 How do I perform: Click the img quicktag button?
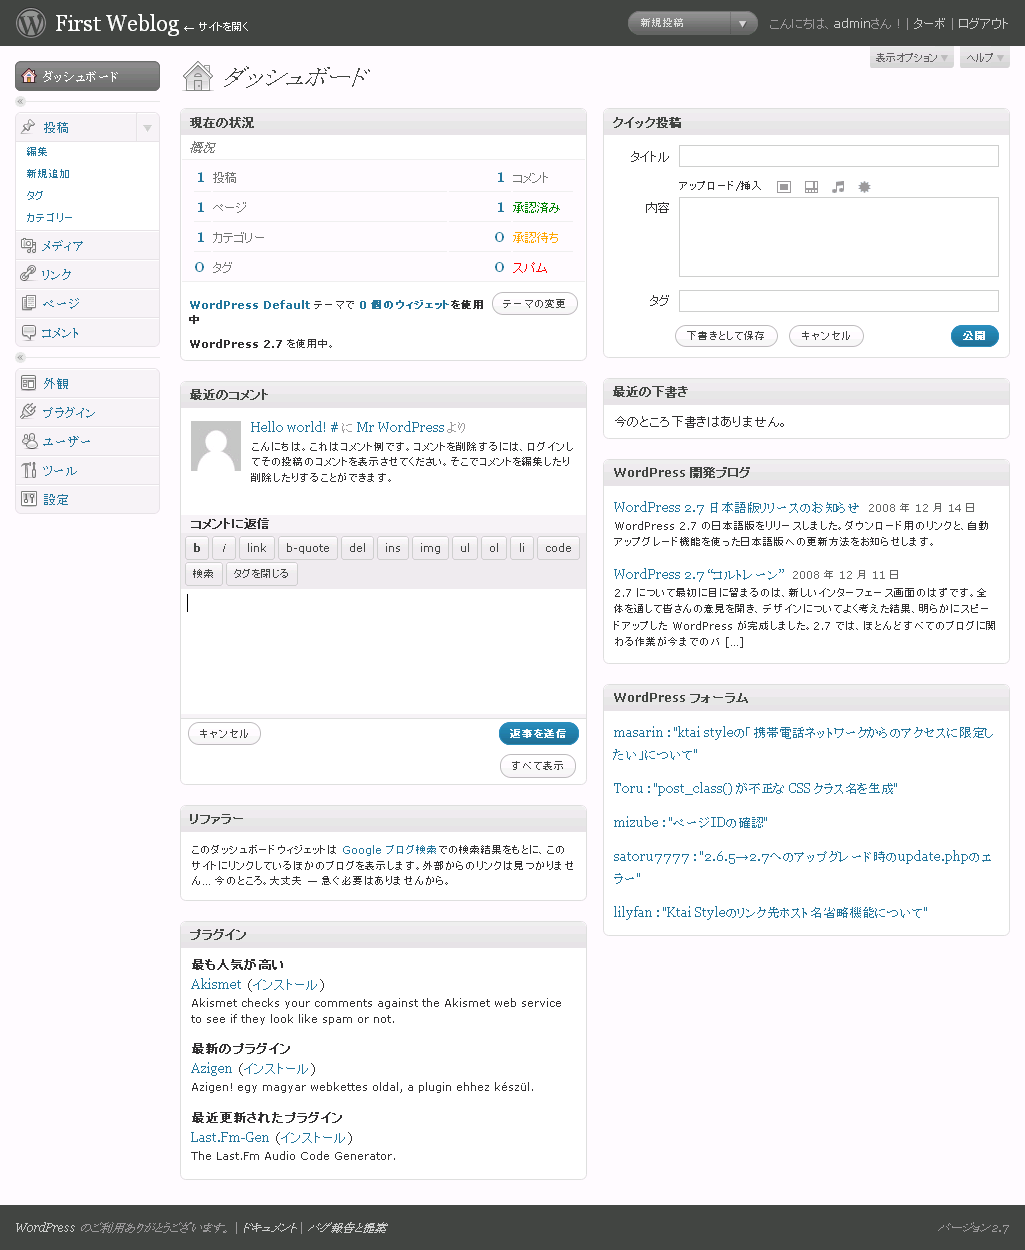pyautogui.click(x=430, y=548)
